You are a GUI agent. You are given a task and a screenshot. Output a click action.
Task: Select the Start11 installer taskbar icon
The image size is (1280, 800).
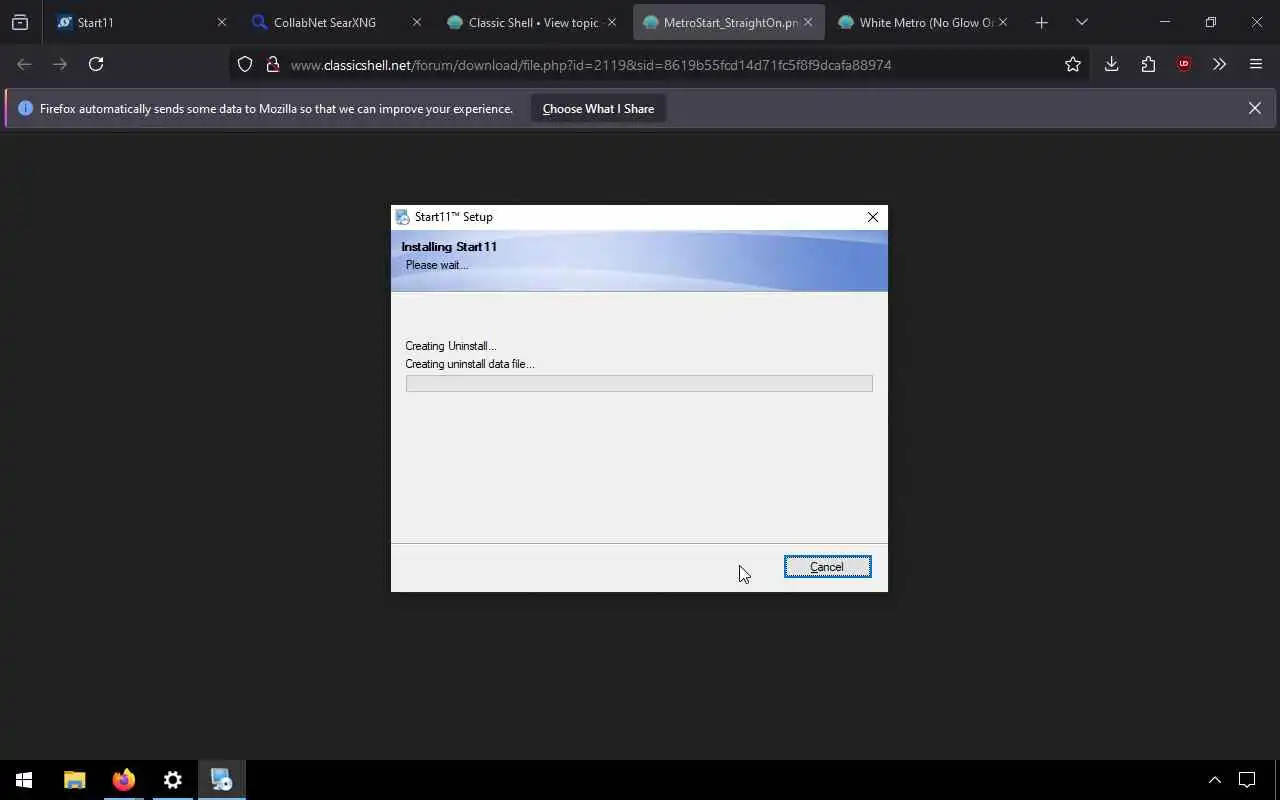[221, 780]
